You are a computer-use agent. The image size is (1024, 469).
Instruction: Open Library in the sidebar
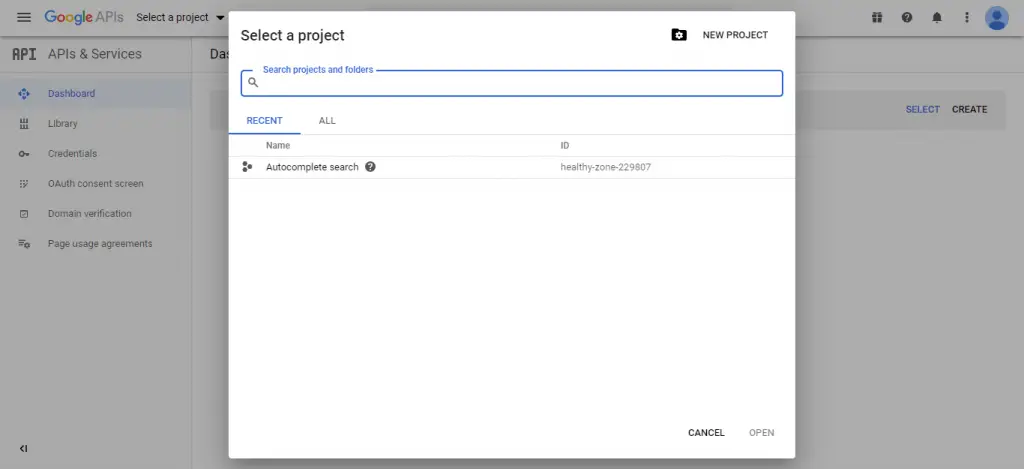tap(62, 124)
